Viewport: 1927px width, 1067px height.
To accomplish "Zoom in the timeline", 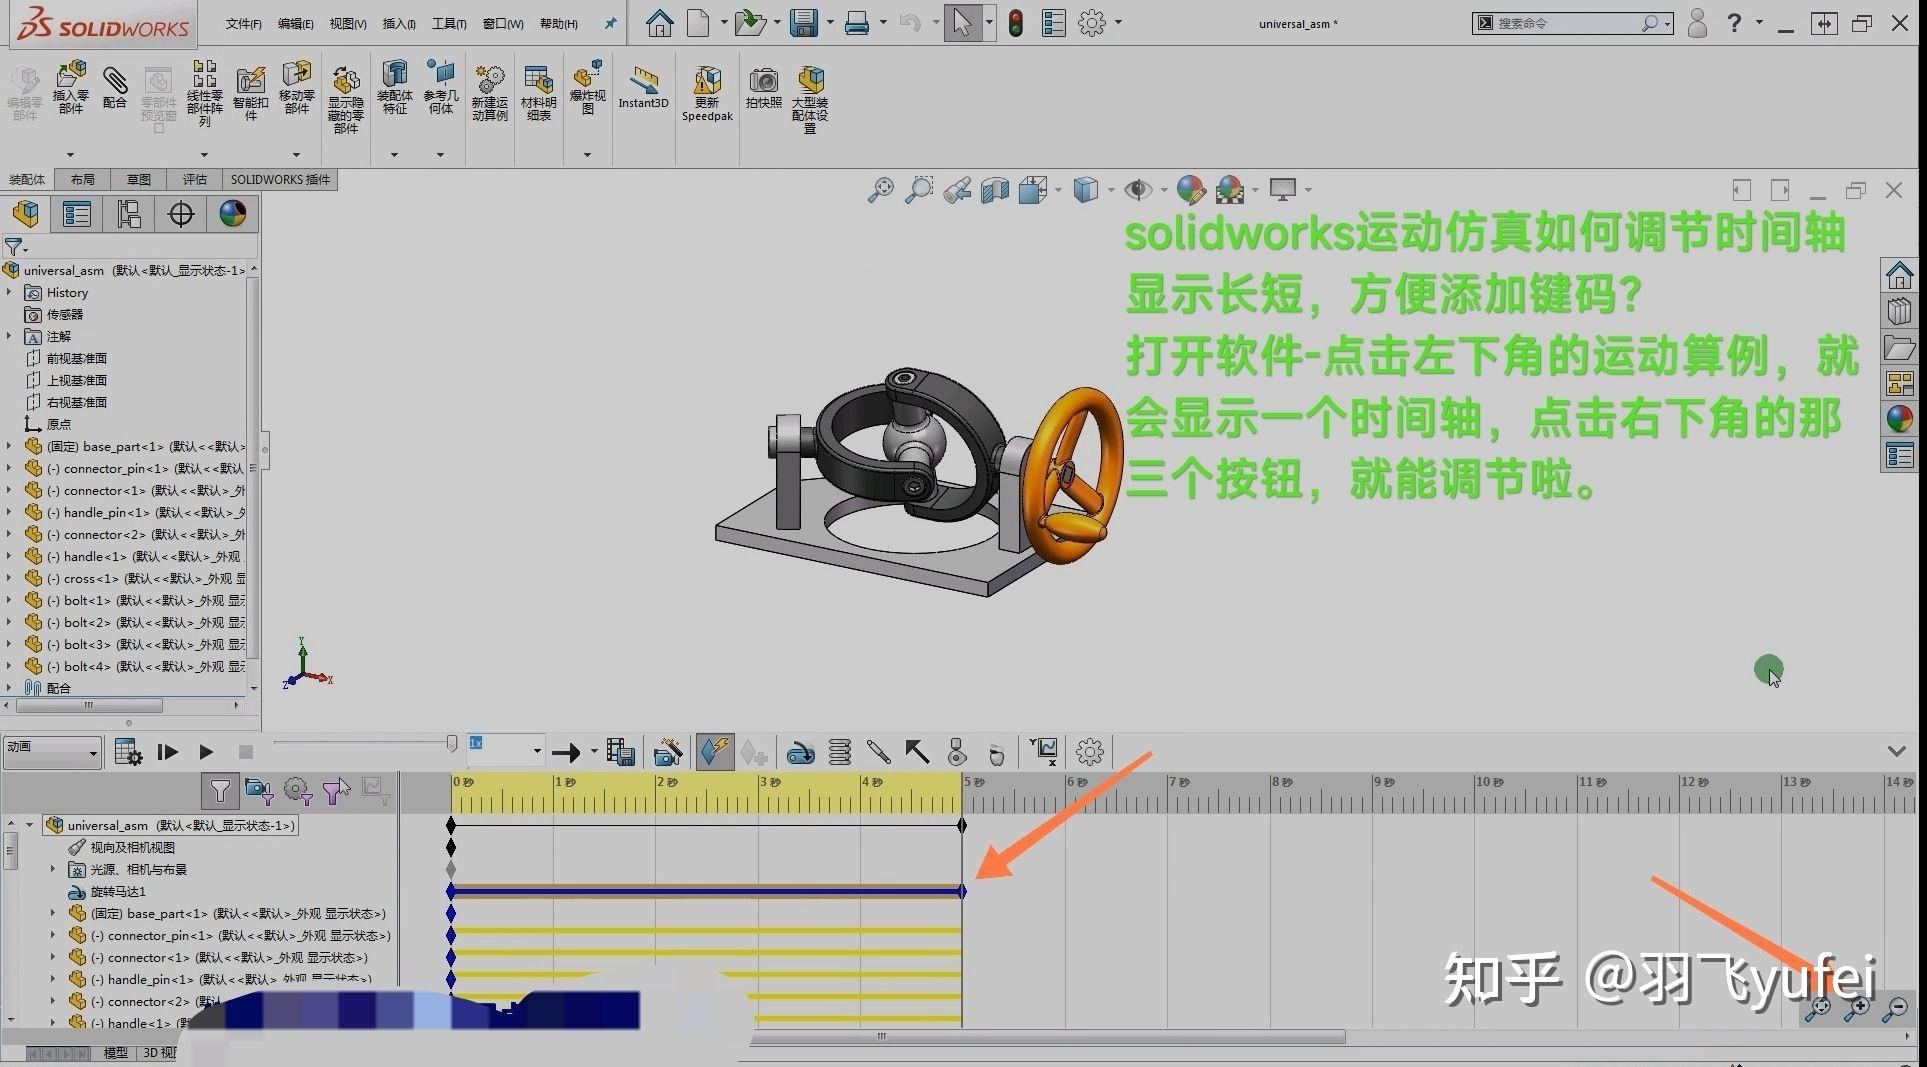I will click(x=1857, y=1008).
